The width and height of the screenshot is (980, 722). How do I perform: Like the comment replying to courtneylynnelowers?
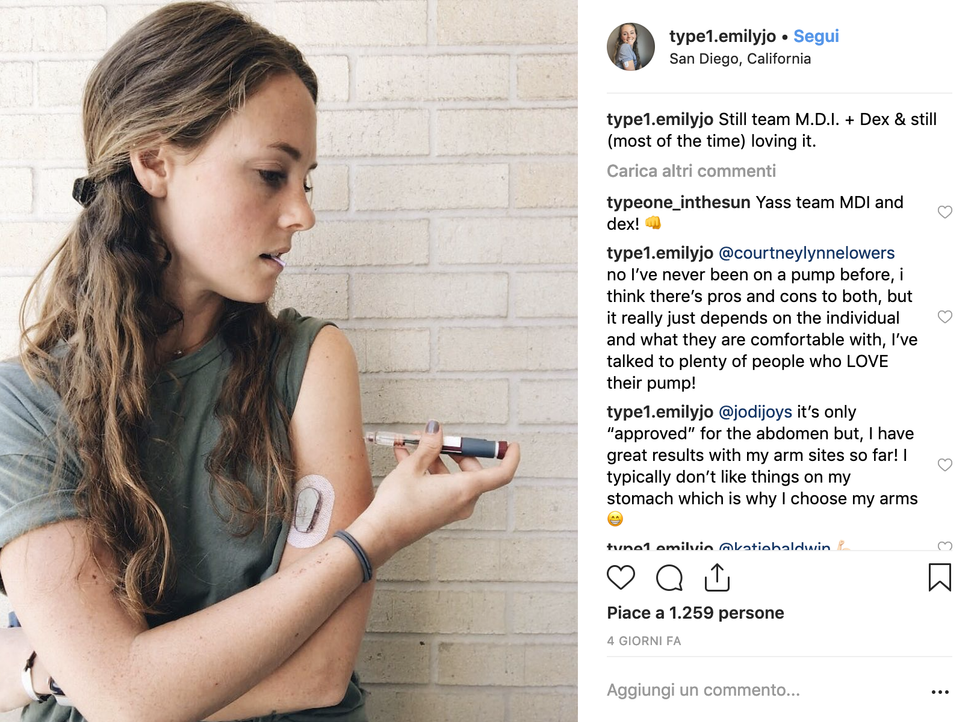(944, 316)
